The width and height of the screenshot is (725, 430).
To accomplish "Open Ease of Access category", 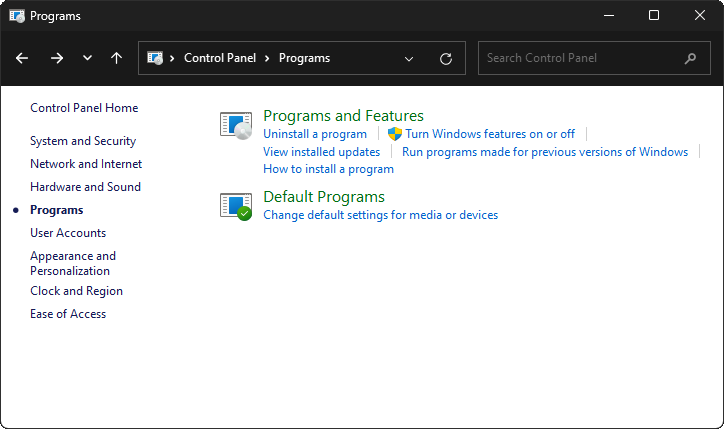I will click(68, 314).
